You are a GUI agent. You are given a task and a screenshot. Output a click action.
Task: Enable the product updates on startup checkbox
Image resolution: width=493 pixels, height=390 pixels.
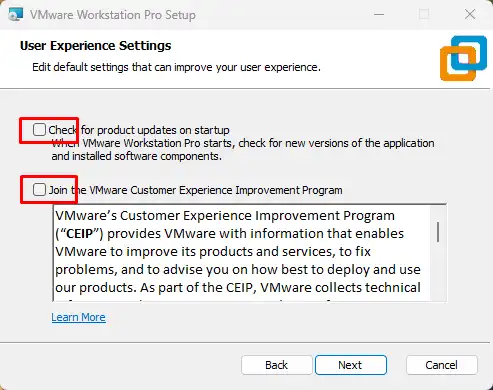pyautogui.click(x=39, y=129)
